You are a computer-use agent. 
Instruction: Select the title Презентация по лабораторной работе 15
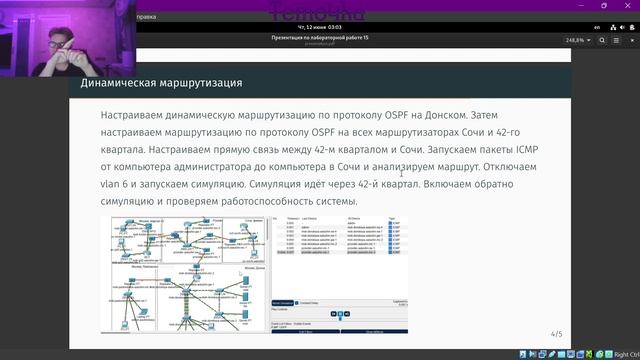click(x=320, y=38)
